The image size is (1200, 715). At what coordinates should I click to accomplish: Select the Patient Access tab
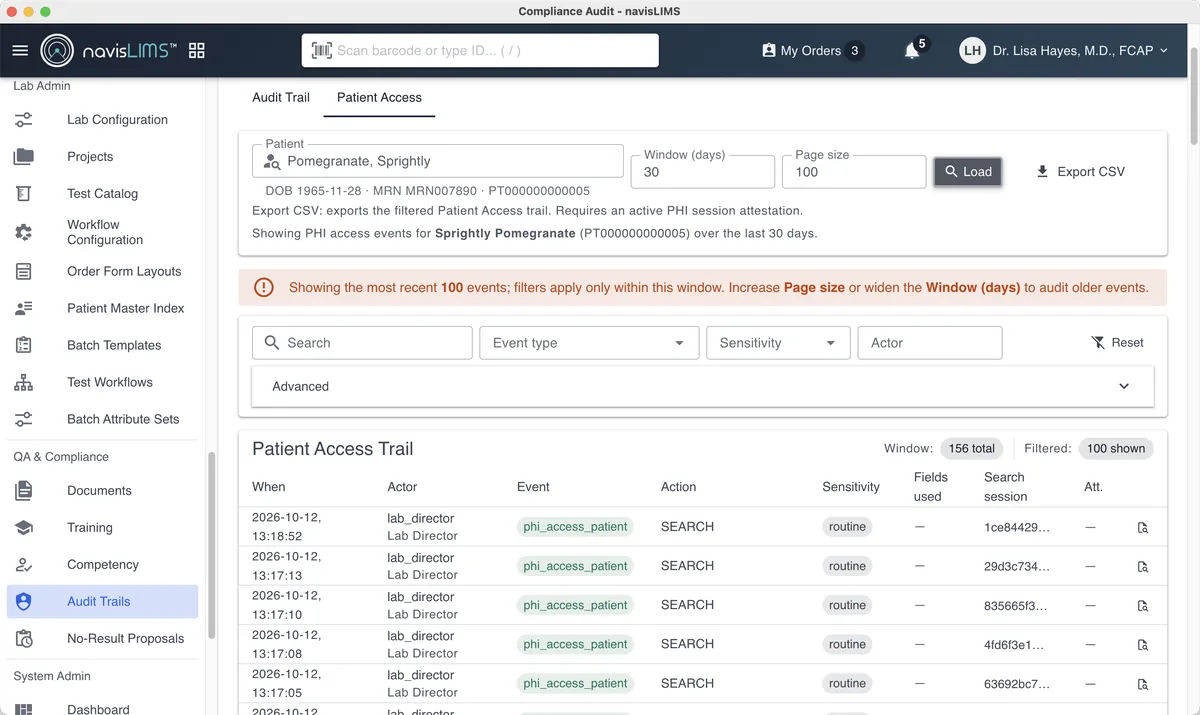(379, 97)
